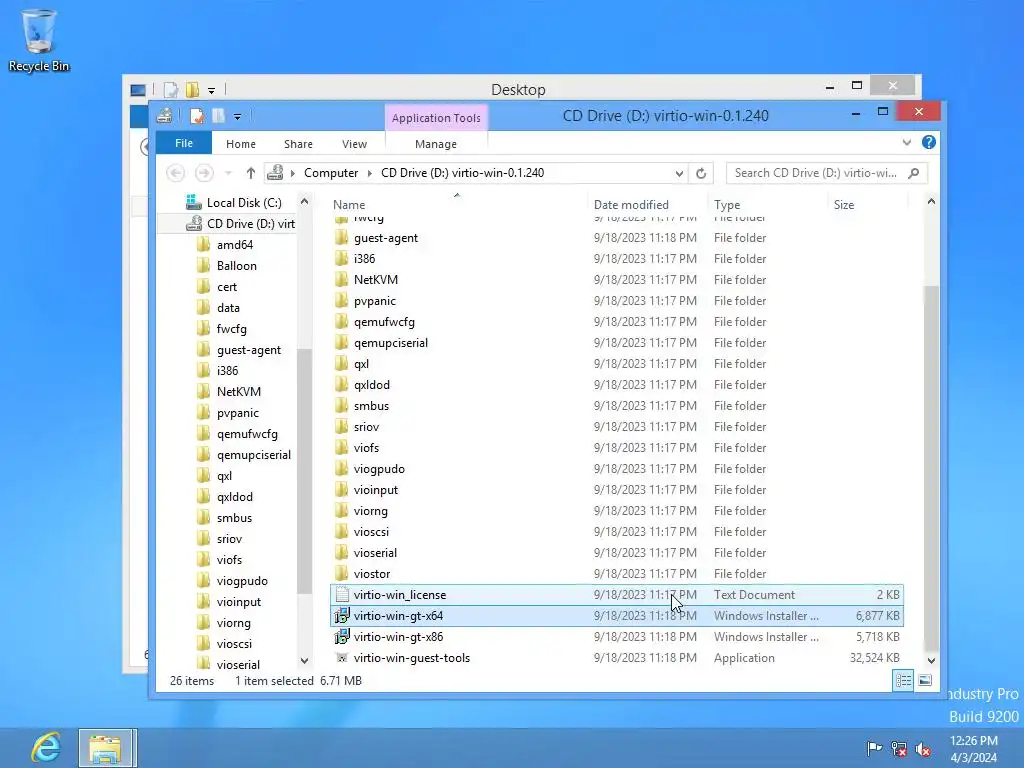
Task: Click the muted volume tray icon
Action: coord(923,749)
